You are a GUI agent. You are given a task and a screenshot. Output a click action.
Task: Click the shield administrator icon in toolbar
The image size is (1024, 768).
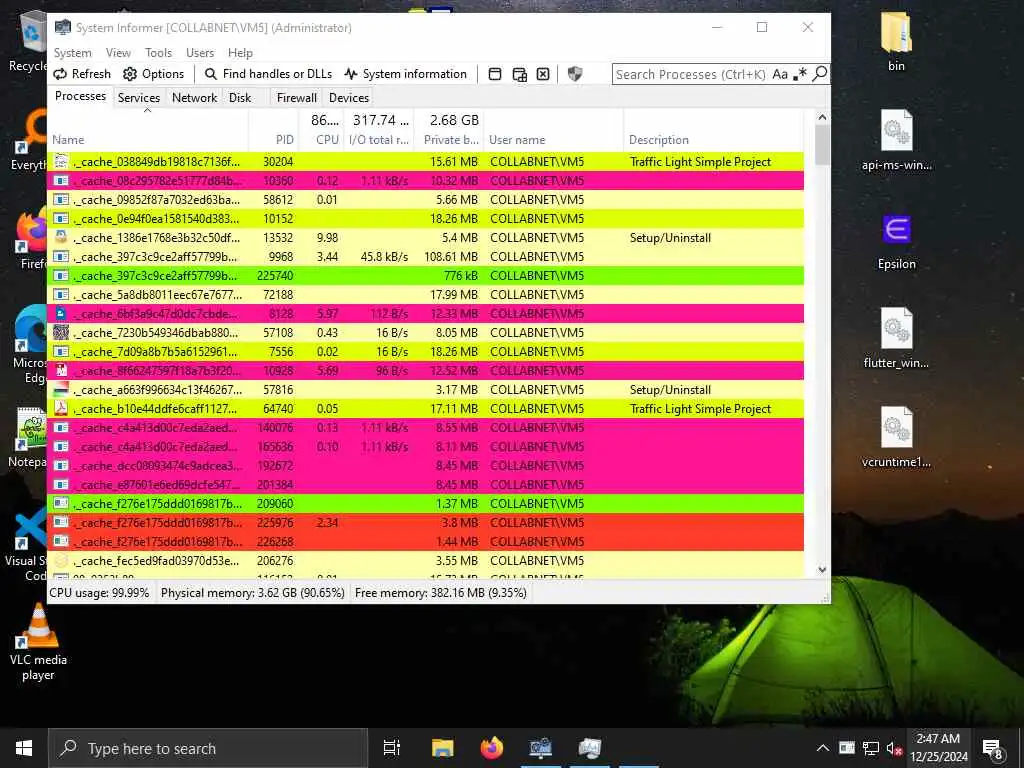575,74
